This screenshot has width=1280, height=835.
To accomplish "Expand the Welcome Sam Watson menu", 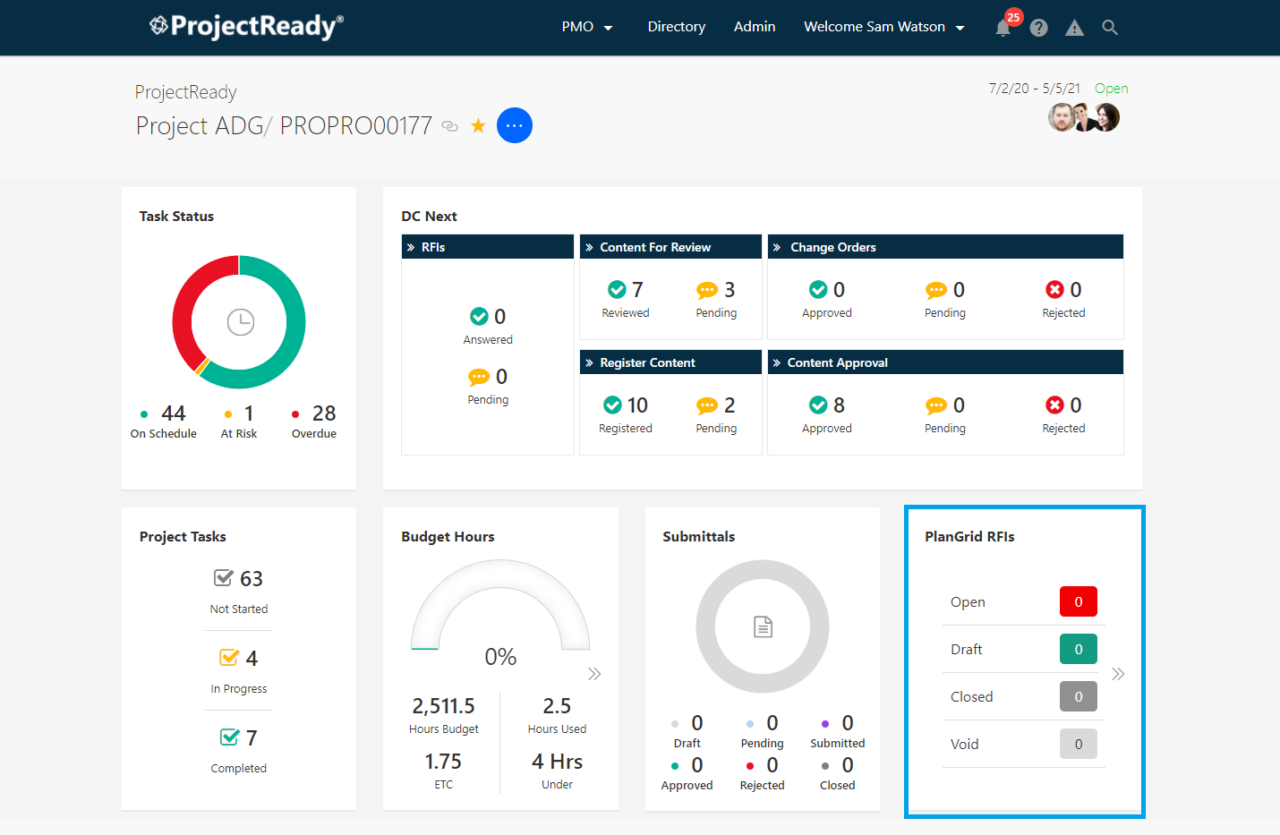I will pos(884,27).
